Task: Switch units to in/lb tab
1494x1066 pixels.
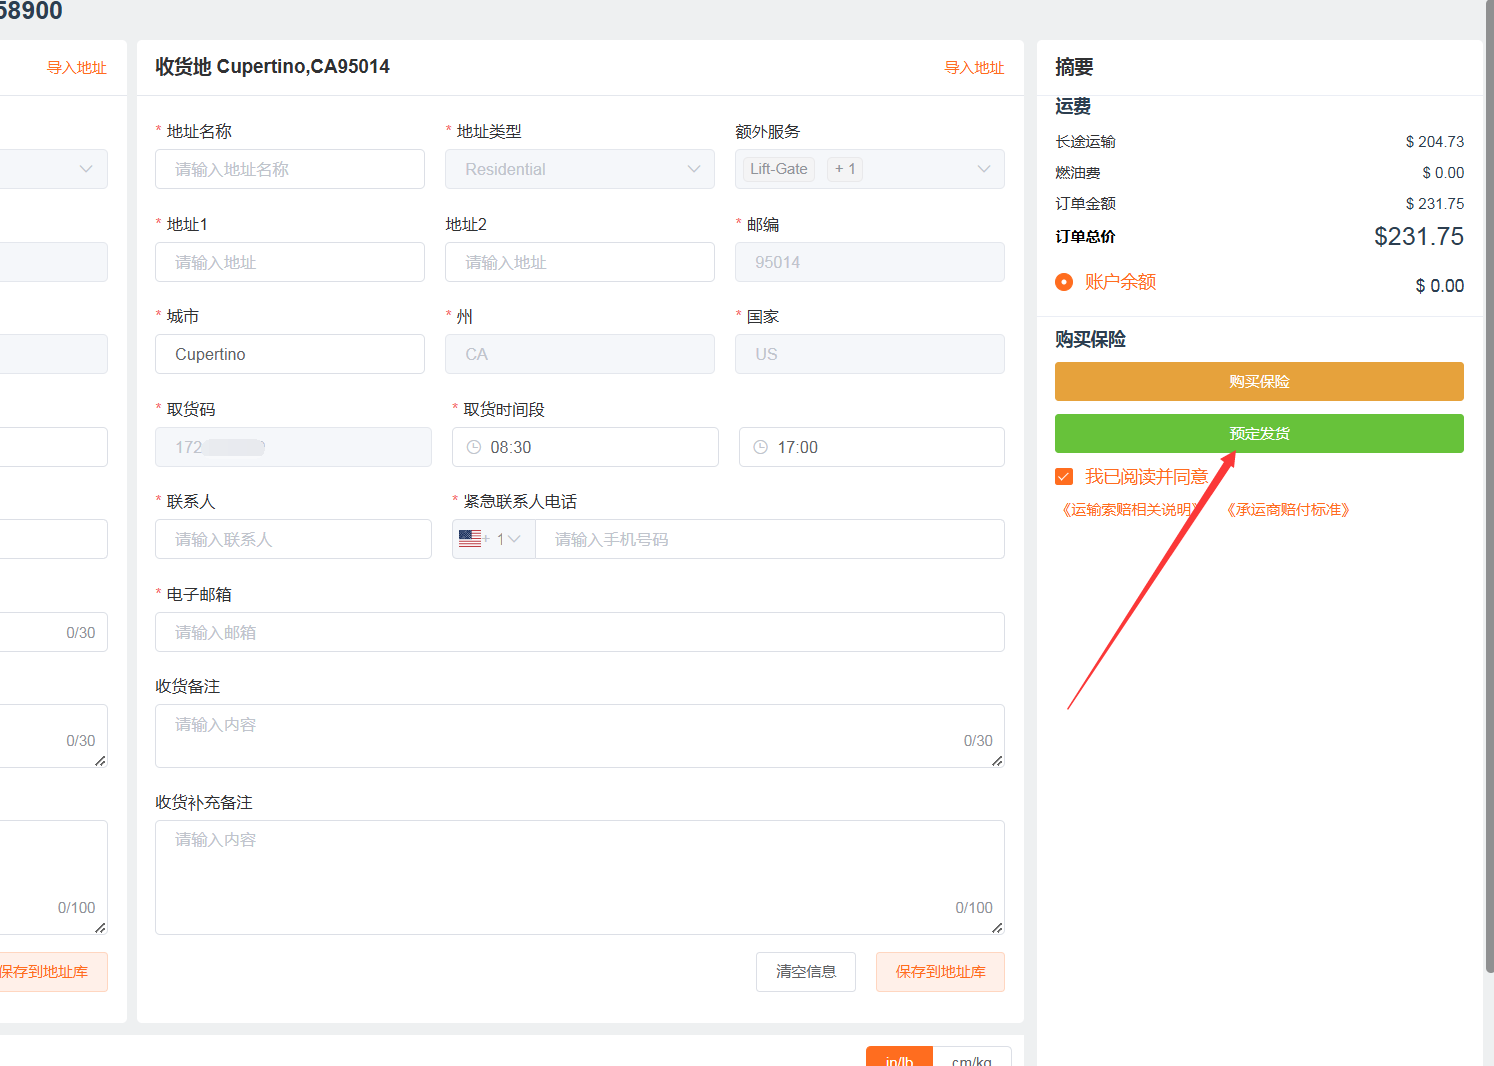Action: 899,1057
